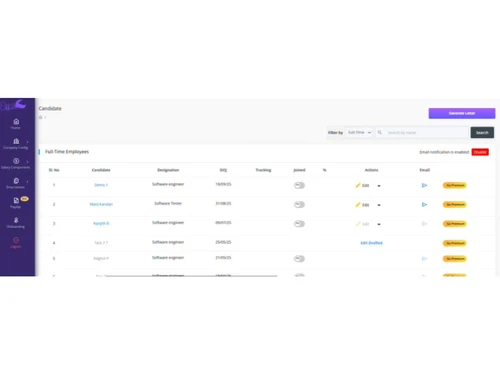Click the DOJ column header

click(x=223, y=170)
